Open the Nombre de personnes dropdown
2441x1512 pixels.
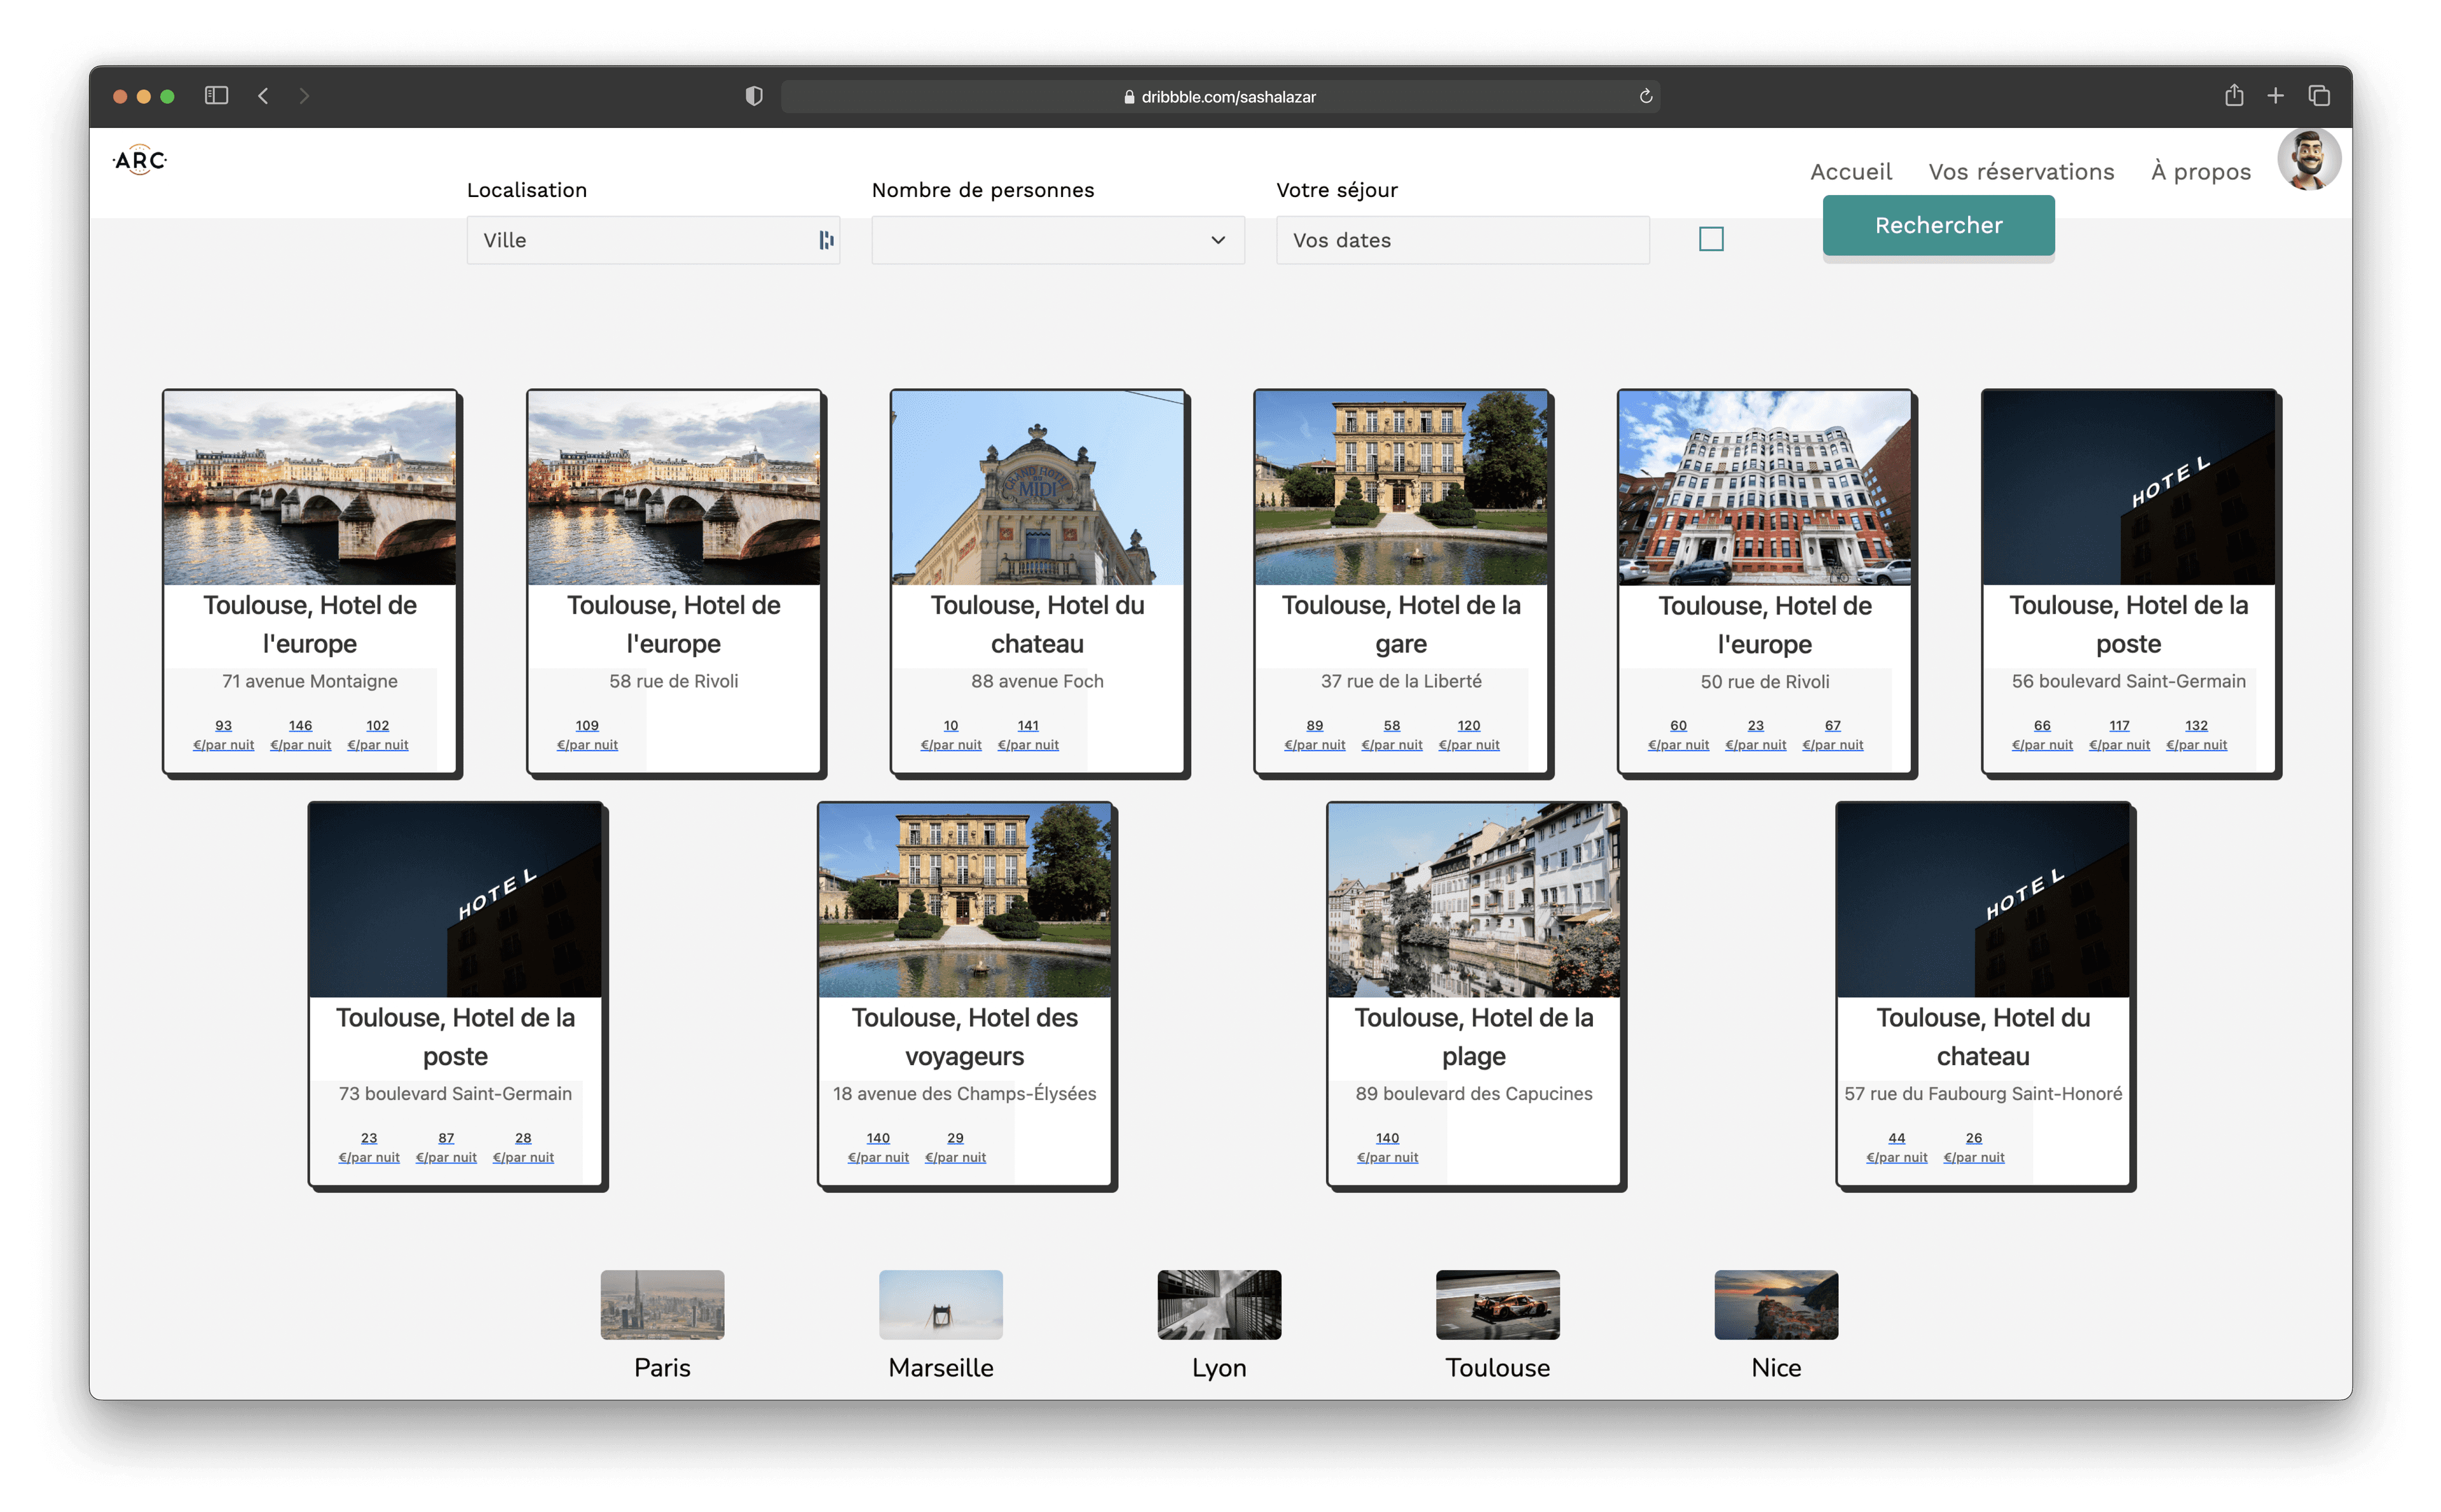1057,240
